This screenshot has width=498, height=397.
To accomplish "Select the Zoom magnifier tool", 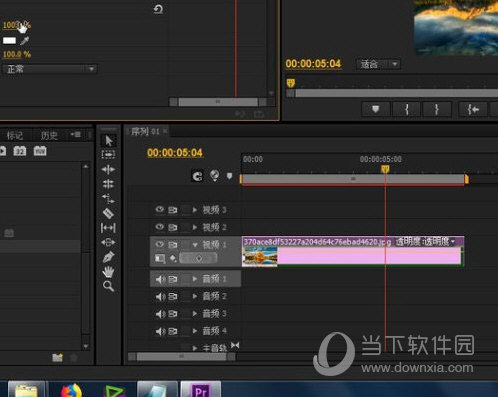I will pyautogui.click(x=108, y=286).
